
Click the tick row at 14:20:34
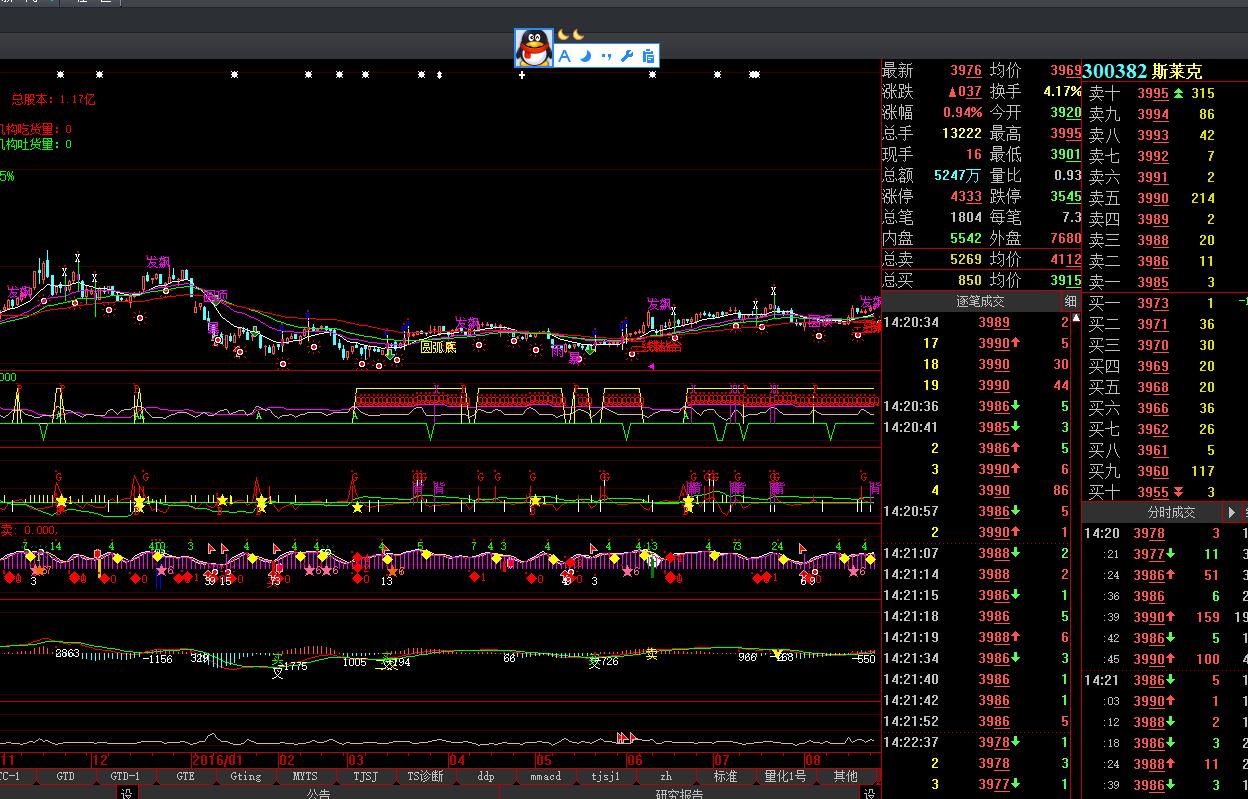tap(976, 322)
